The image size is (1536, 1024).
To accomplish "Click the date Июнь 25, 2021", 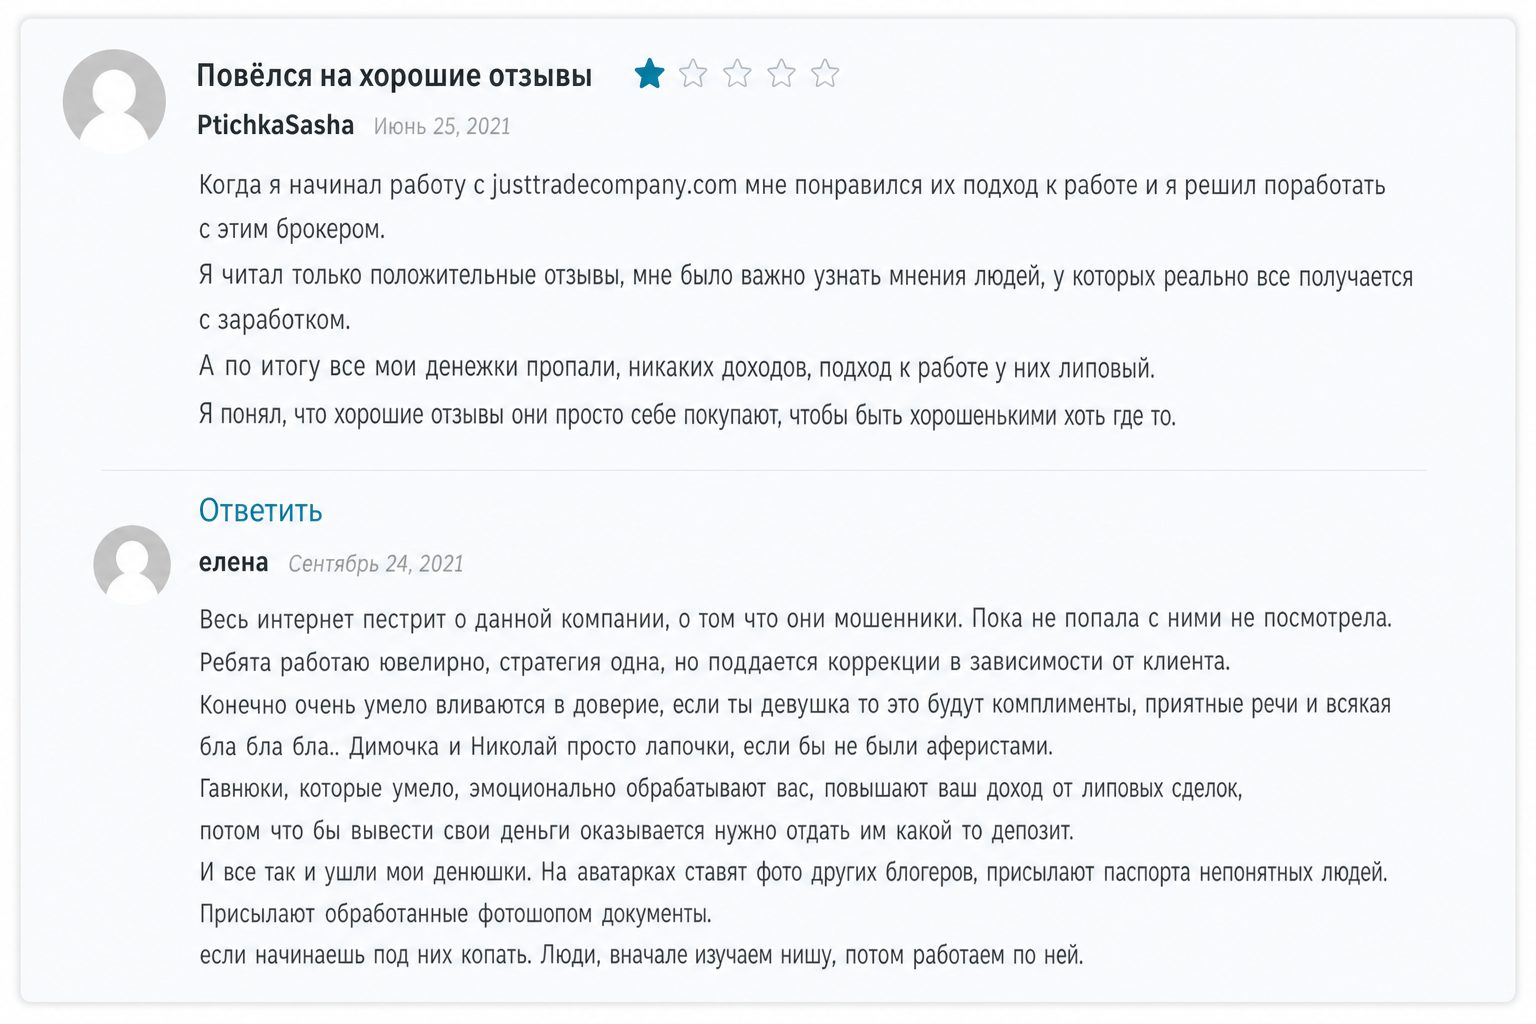I will click(442, 127).
